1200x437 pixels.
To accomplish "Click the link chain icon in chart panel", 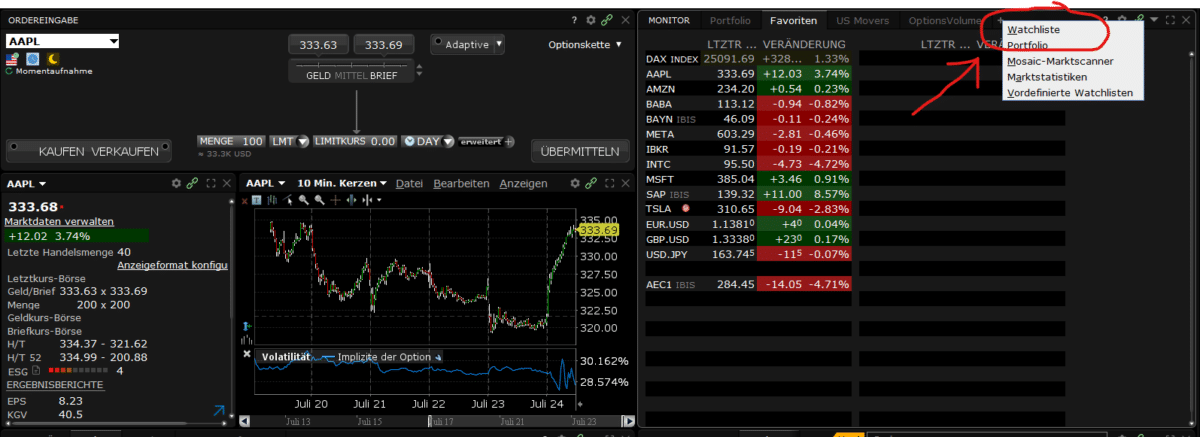I will 591,184.
